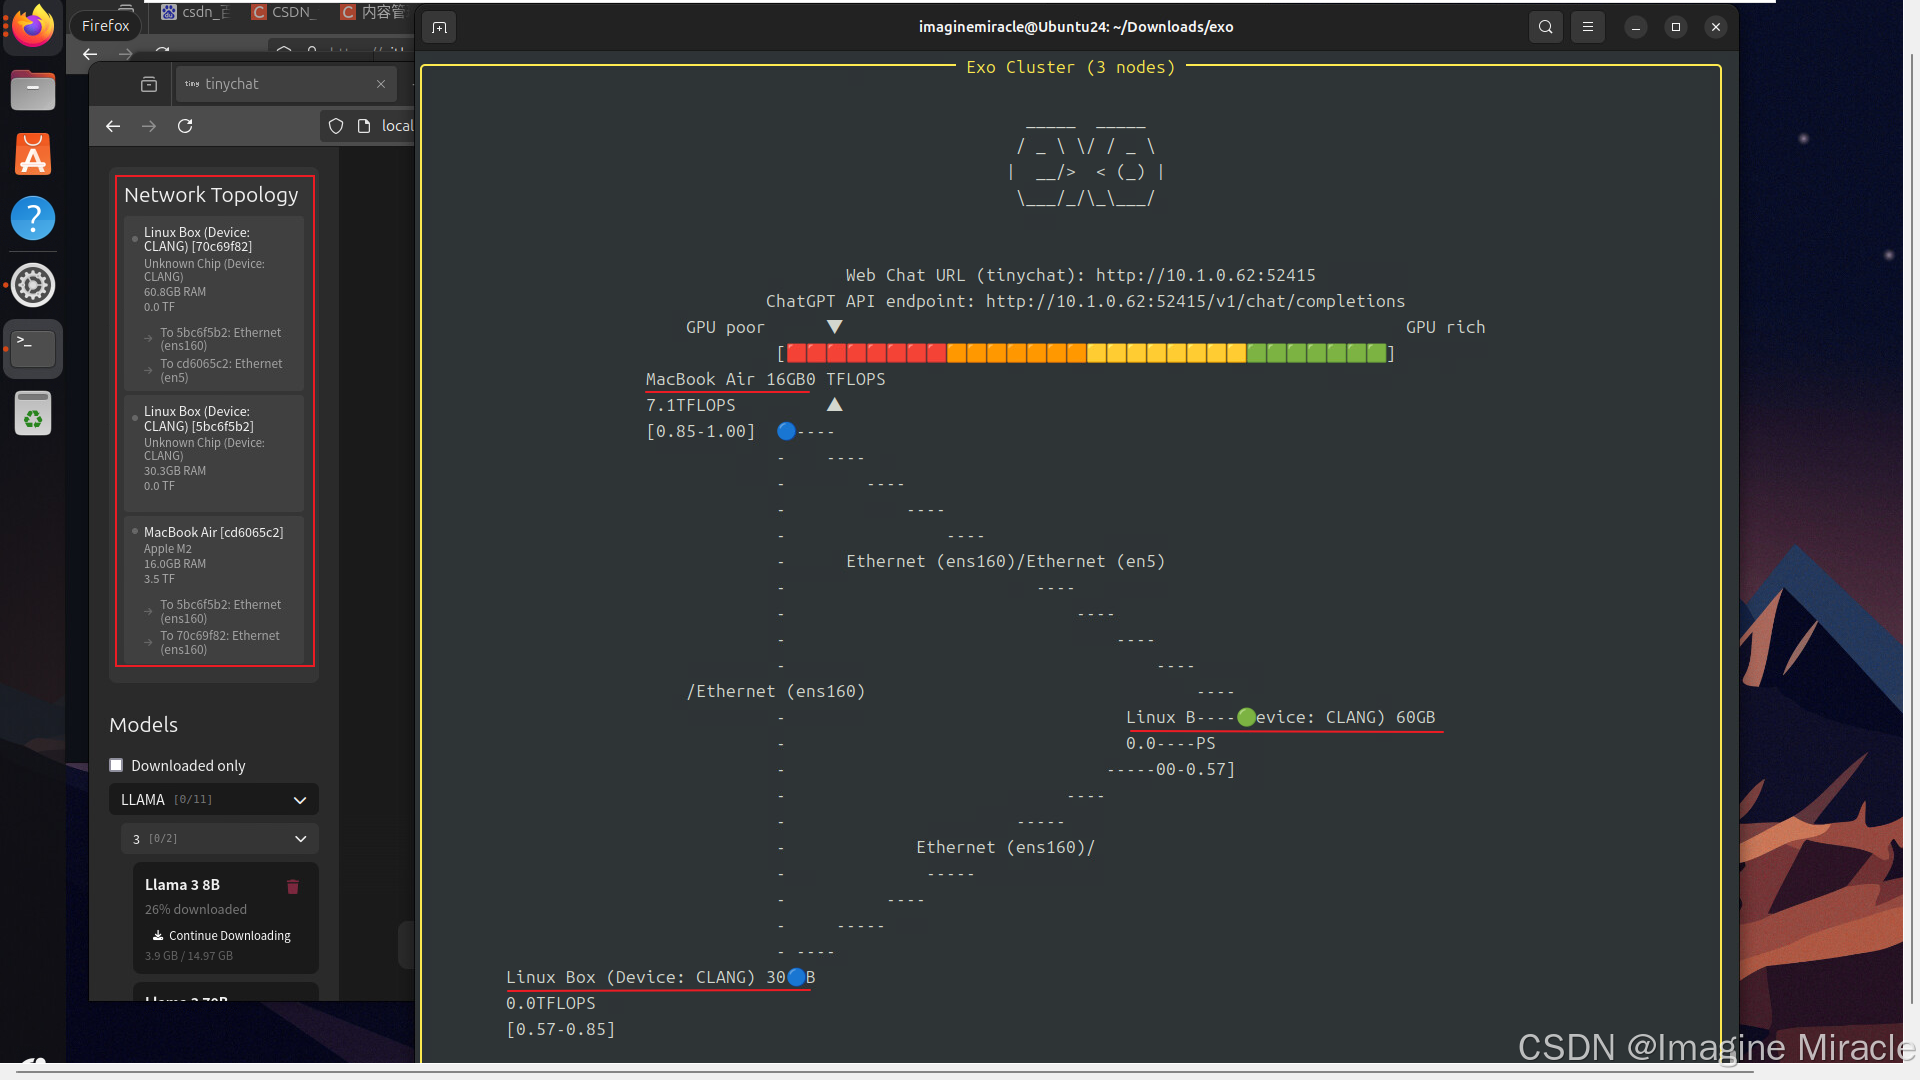Open the terminal hamburger menu

[x=1587, y=27]
